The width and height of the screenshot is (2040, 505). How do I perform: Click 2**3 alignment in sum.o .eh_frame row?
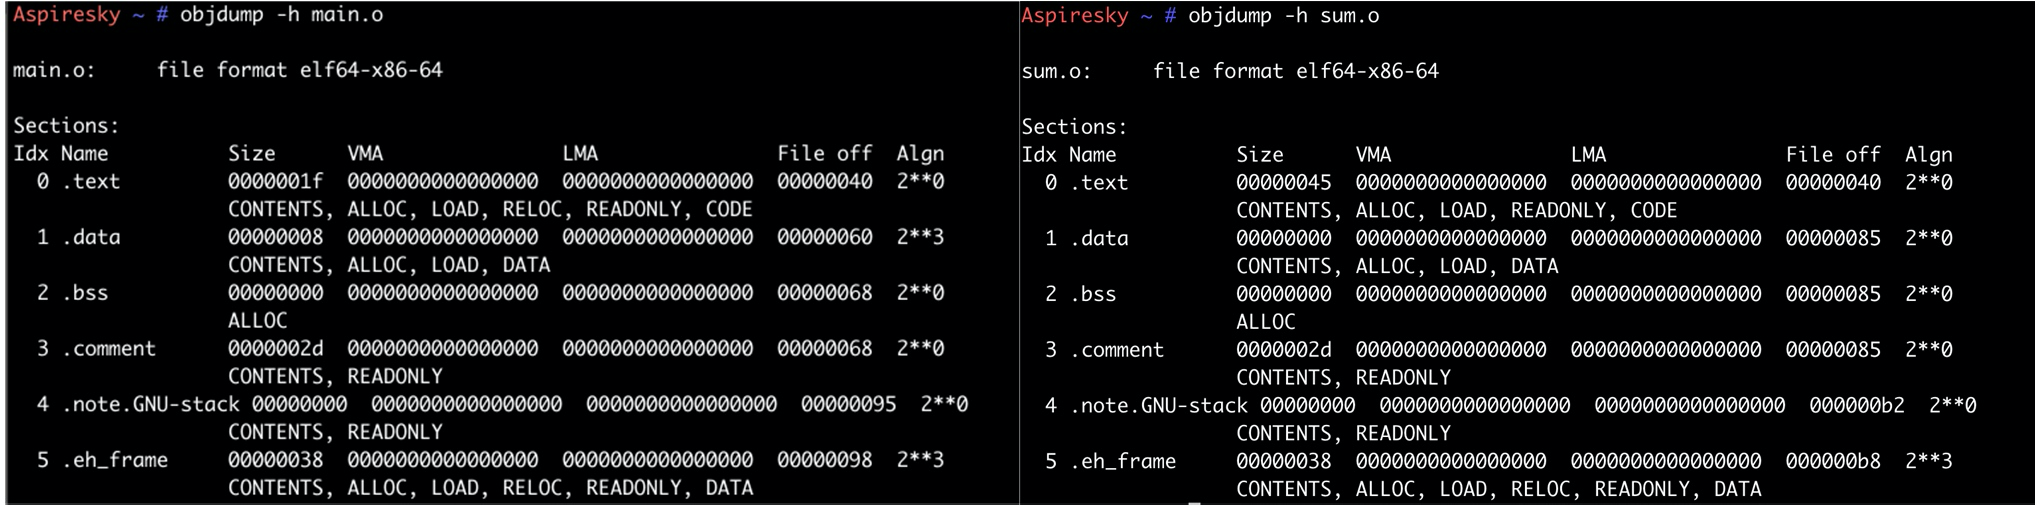tap(1929, 461)
